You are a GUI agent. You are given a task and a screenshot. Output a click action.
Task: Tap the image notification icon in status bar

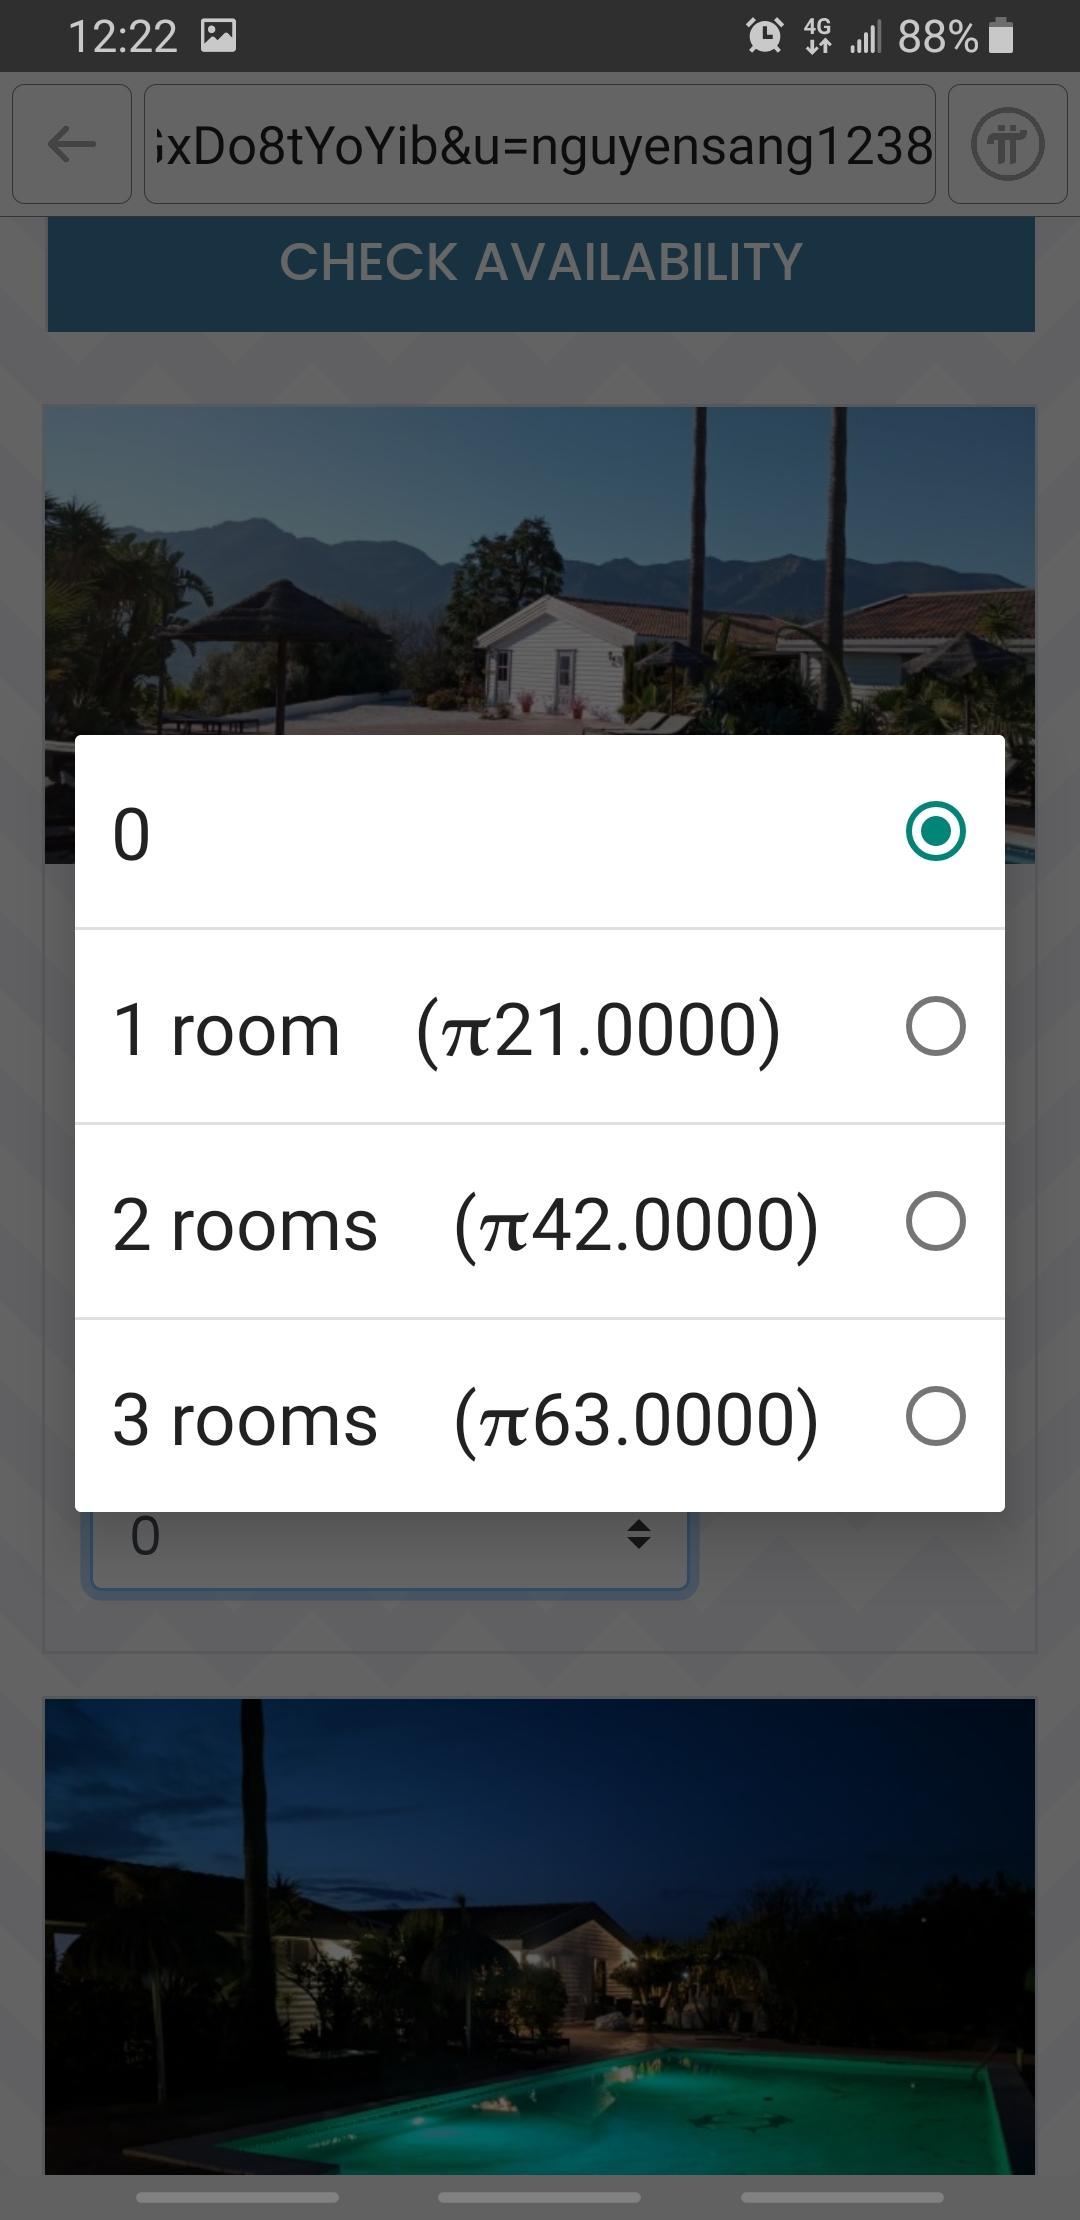coord(218,37)
